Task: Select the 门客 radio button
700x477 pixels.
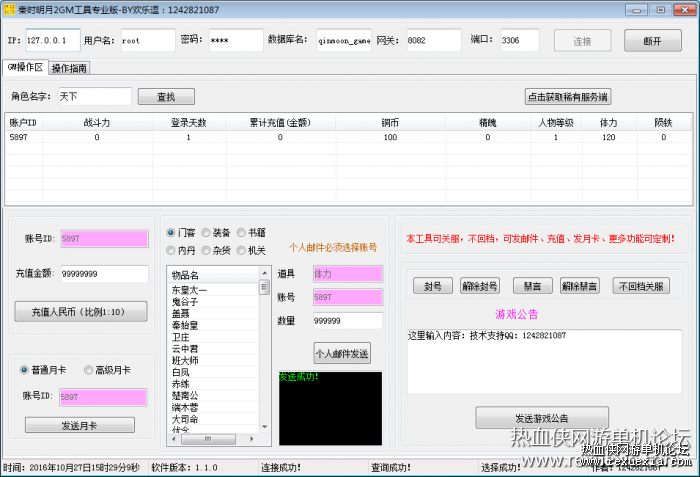Action: 181,233
